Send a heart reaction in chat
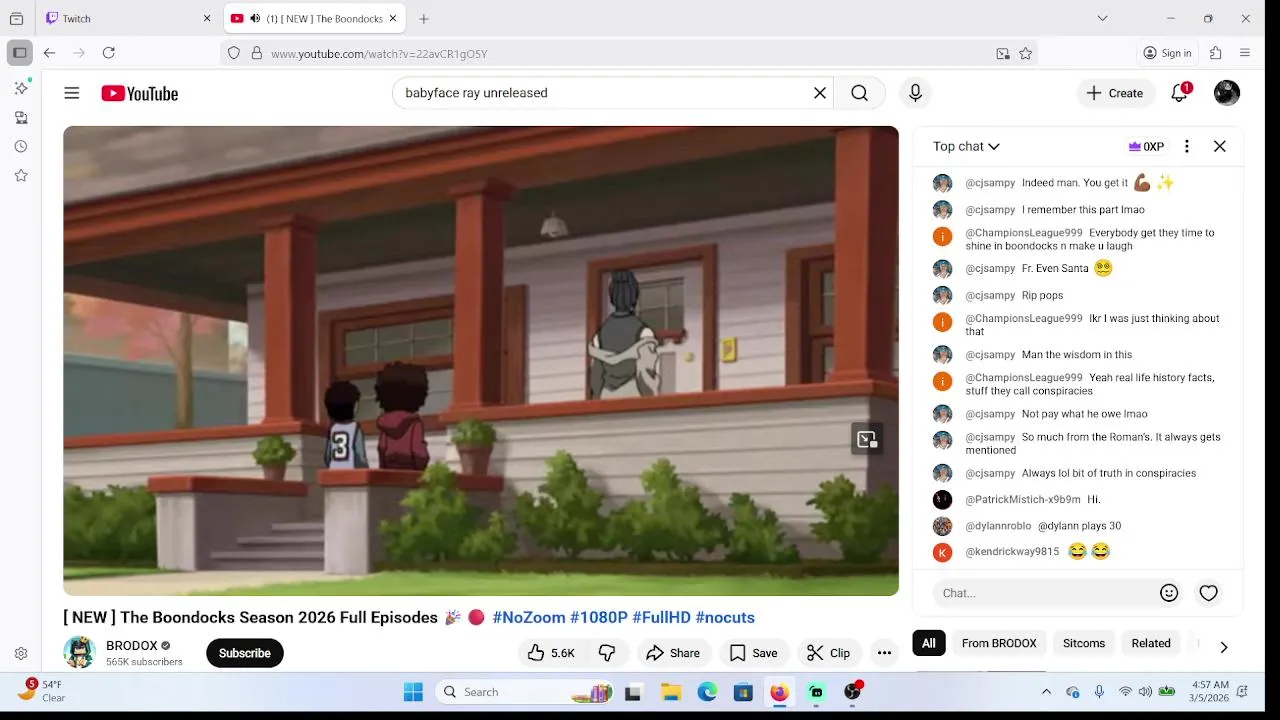This screenshot has height=720, width=1280. [1208, 593]
